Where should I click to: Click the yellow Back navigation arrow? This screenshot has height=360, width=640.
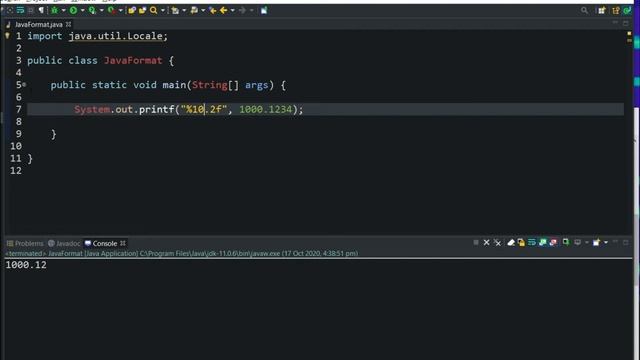pyautogui.click(x=223, y=10)
